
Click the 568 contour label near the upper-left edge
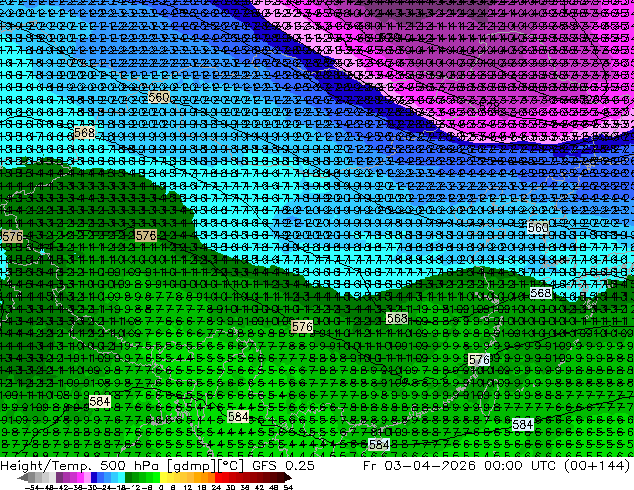click(85, 133)
